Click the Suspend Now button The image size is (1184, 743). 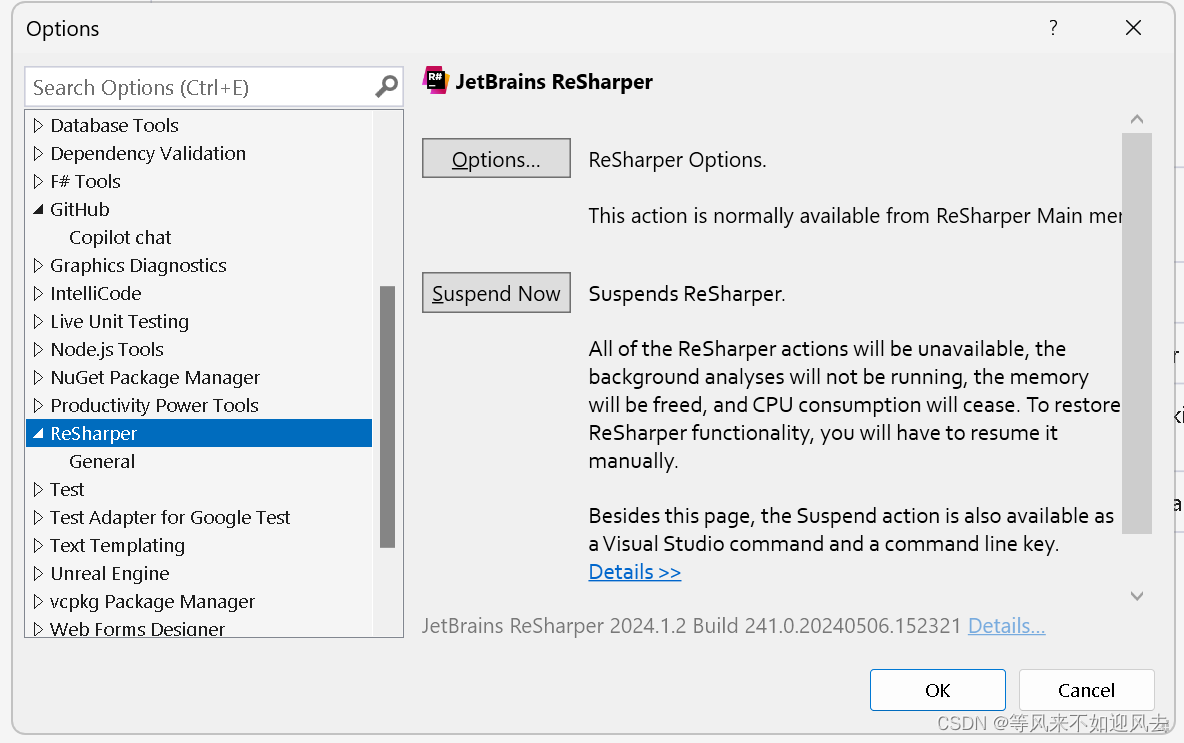click(x=496, y=293)
